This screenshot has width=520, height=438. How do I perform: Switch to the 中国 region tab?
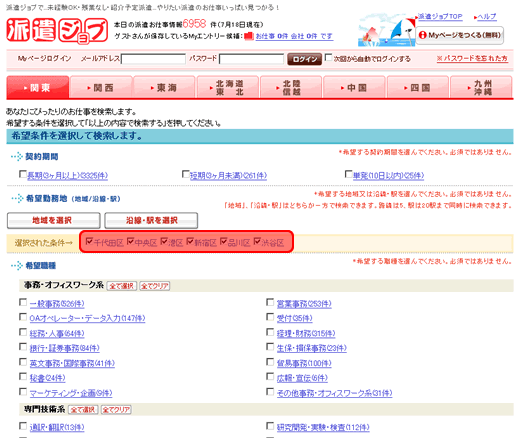pos(354,87)
